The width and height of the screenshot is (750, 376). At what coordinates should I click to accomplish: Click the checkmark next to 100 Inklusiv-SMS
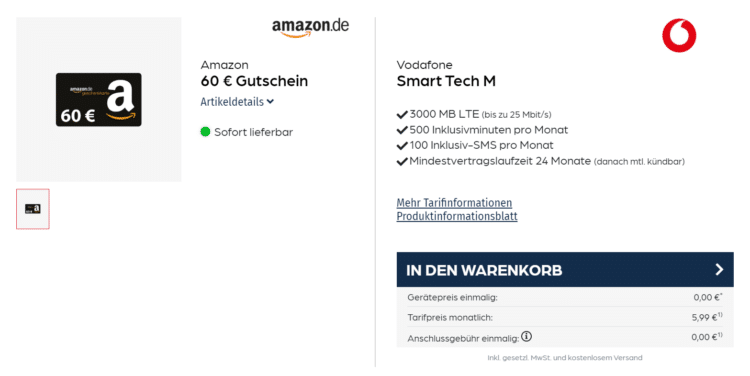[x=402, y=145]
